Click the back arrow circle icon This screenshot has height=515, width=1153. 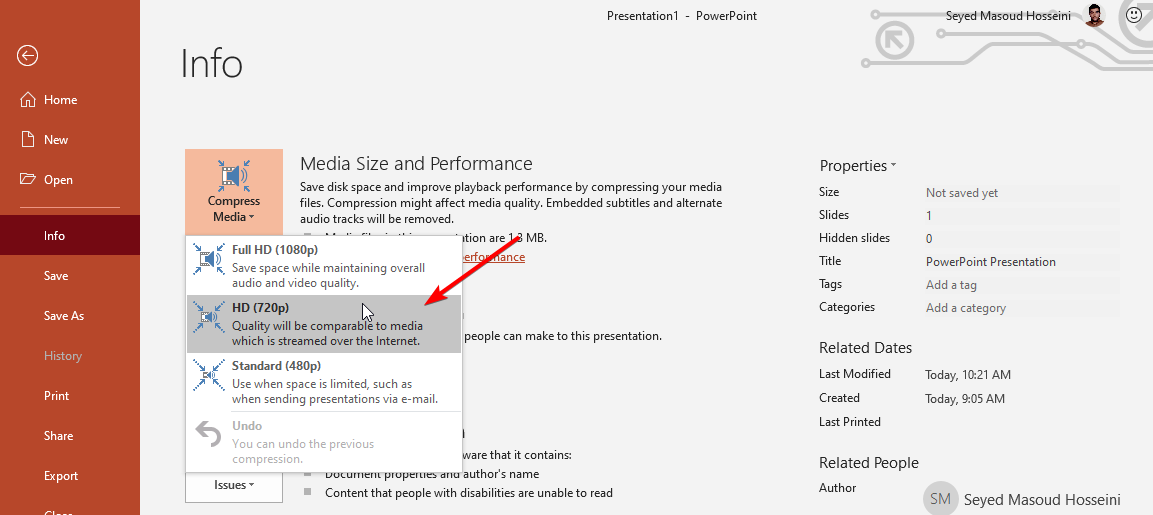pos(28,56)
